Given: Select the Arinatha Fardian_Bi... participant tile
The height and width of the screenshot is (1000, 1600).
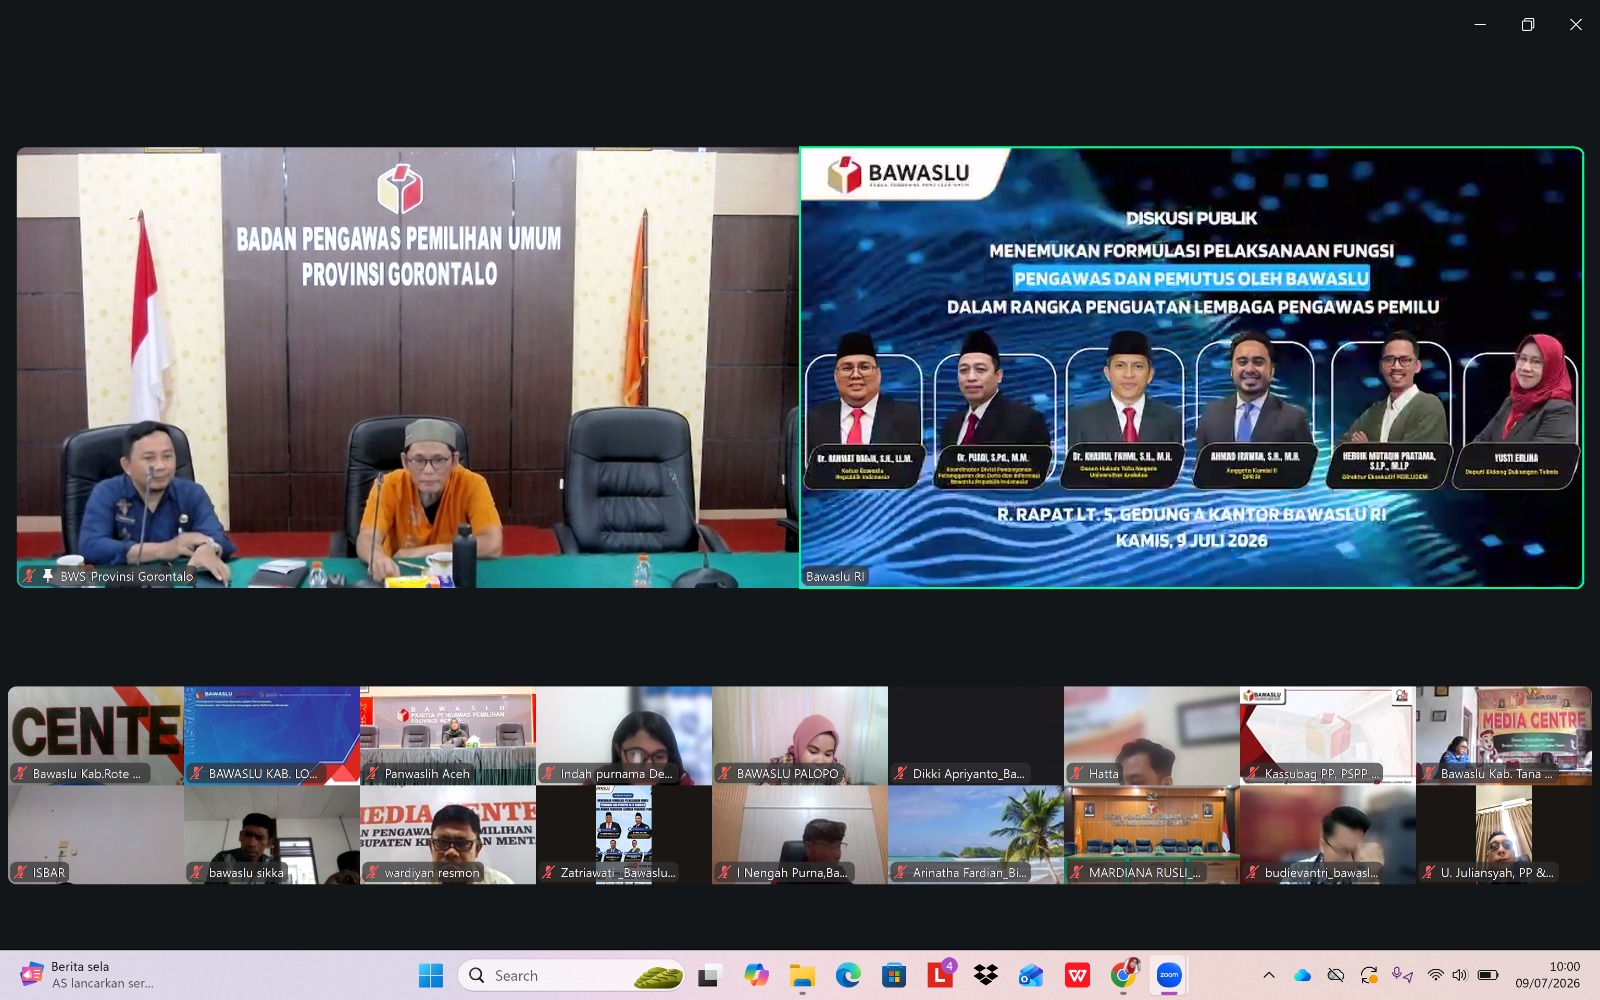Looking at the screenshot, I should [x=976, y=834].
